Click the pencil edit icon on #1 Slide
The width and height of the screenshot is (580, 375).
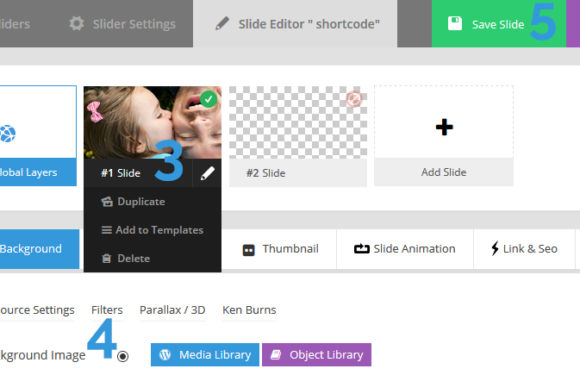[x=208, y=173]
